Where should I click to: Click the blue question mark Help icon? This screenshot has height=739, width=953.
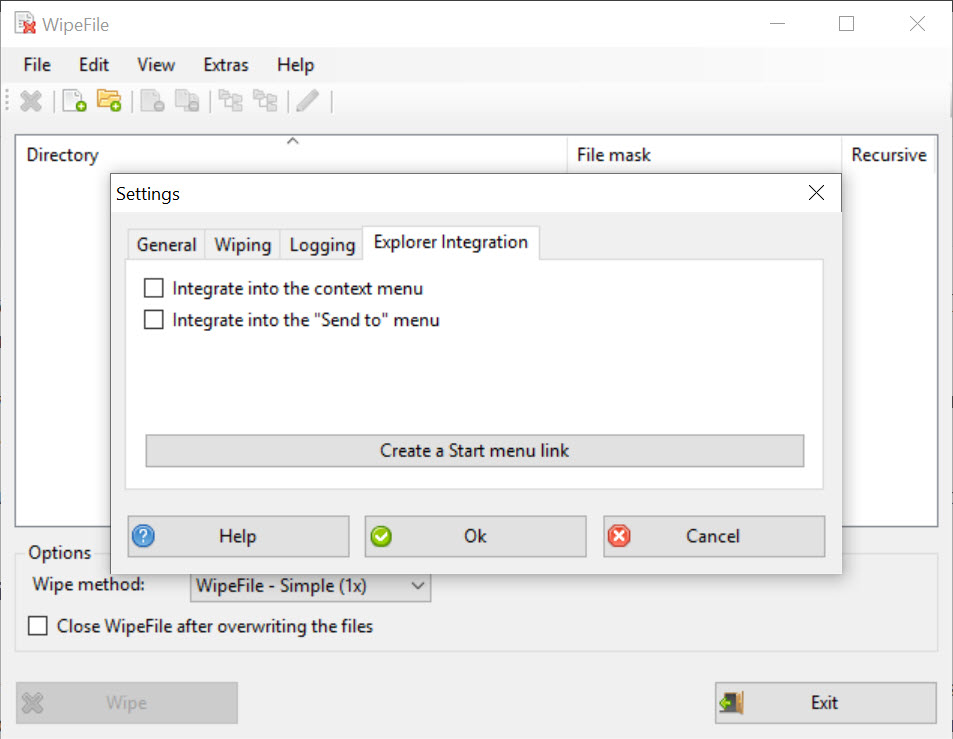pyautogui.click(x=143, y=536)
